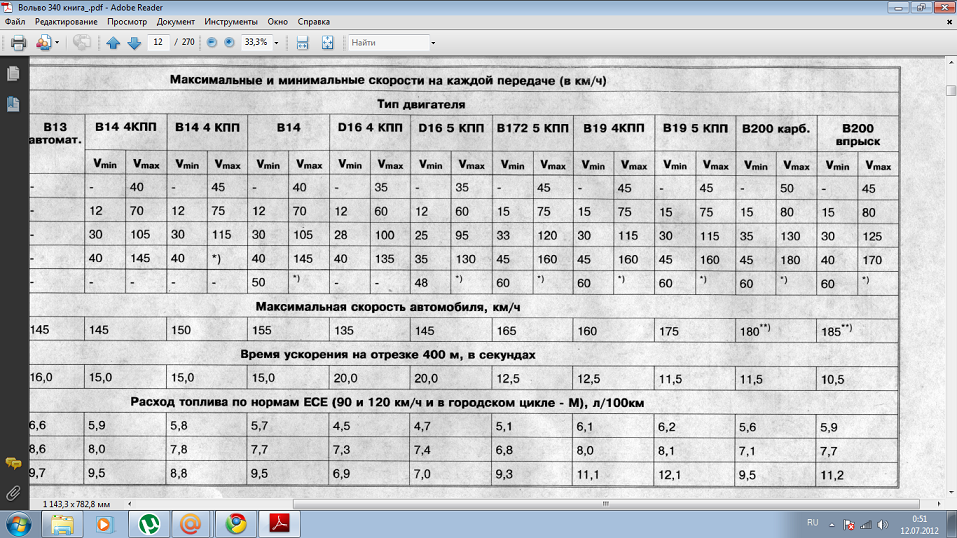
Task: Expand the zoom percentage dropdown
Action: tap(276, 43)
